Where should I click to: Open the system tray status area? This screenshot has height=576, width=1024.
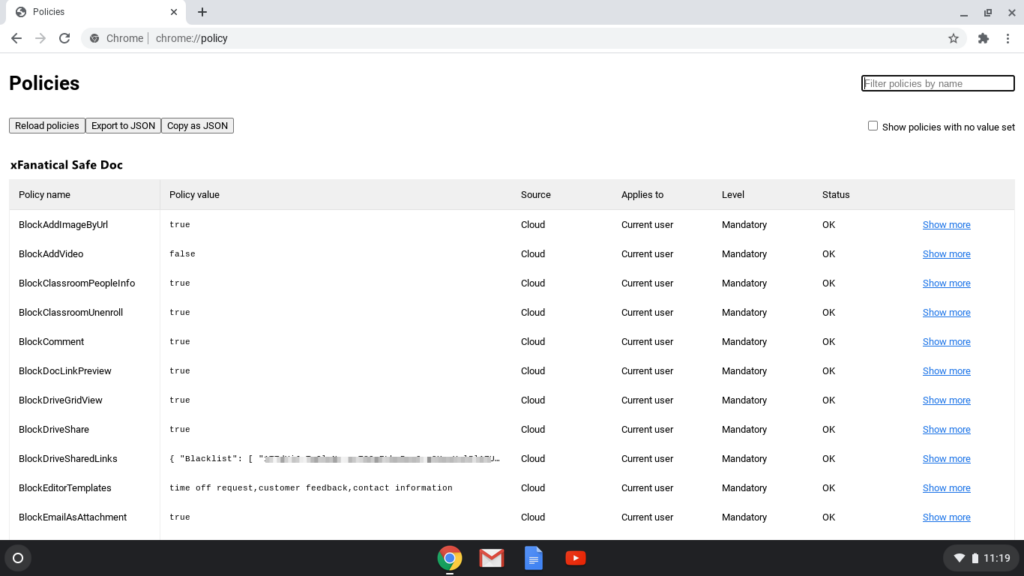[980, 558]
